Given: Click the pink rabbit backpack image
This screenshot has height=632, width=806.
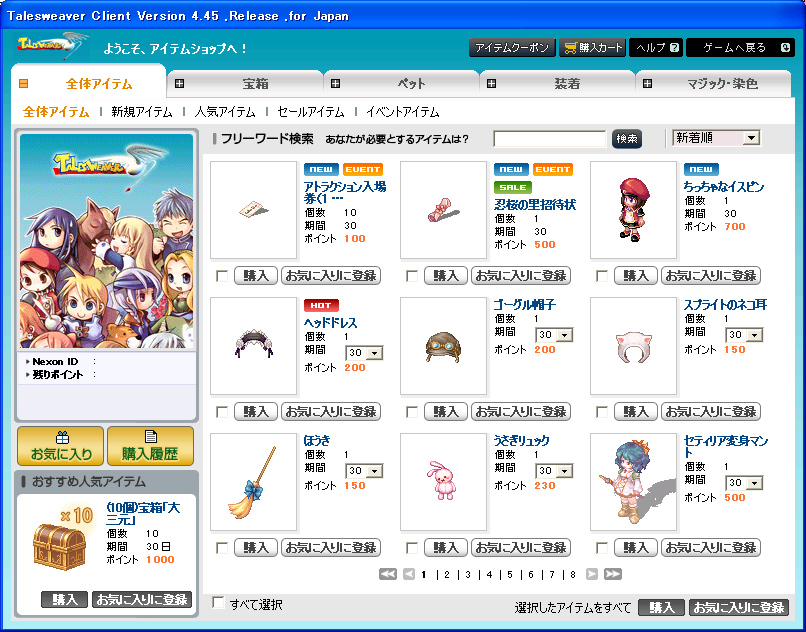Looking at the screenshot, I should tap(444, 482).
